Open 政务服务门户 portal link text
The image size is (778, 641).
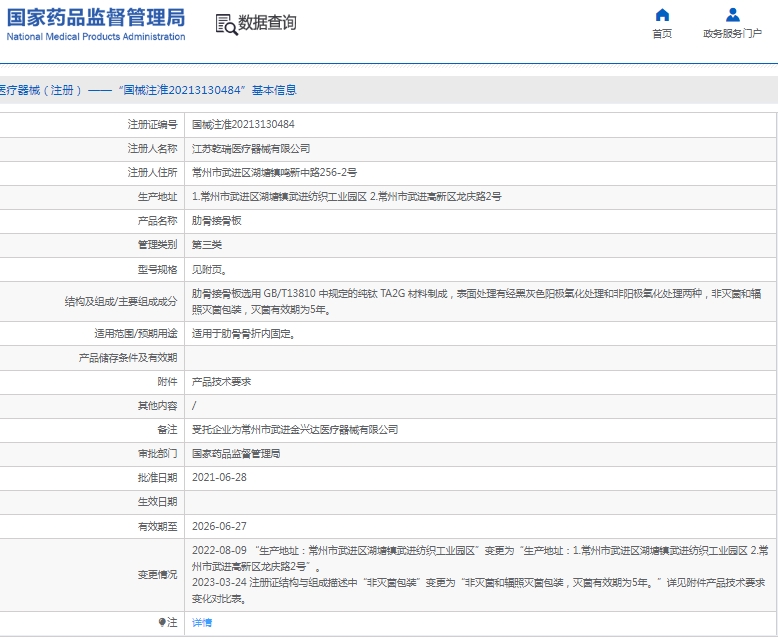click(x=732, y=33)
